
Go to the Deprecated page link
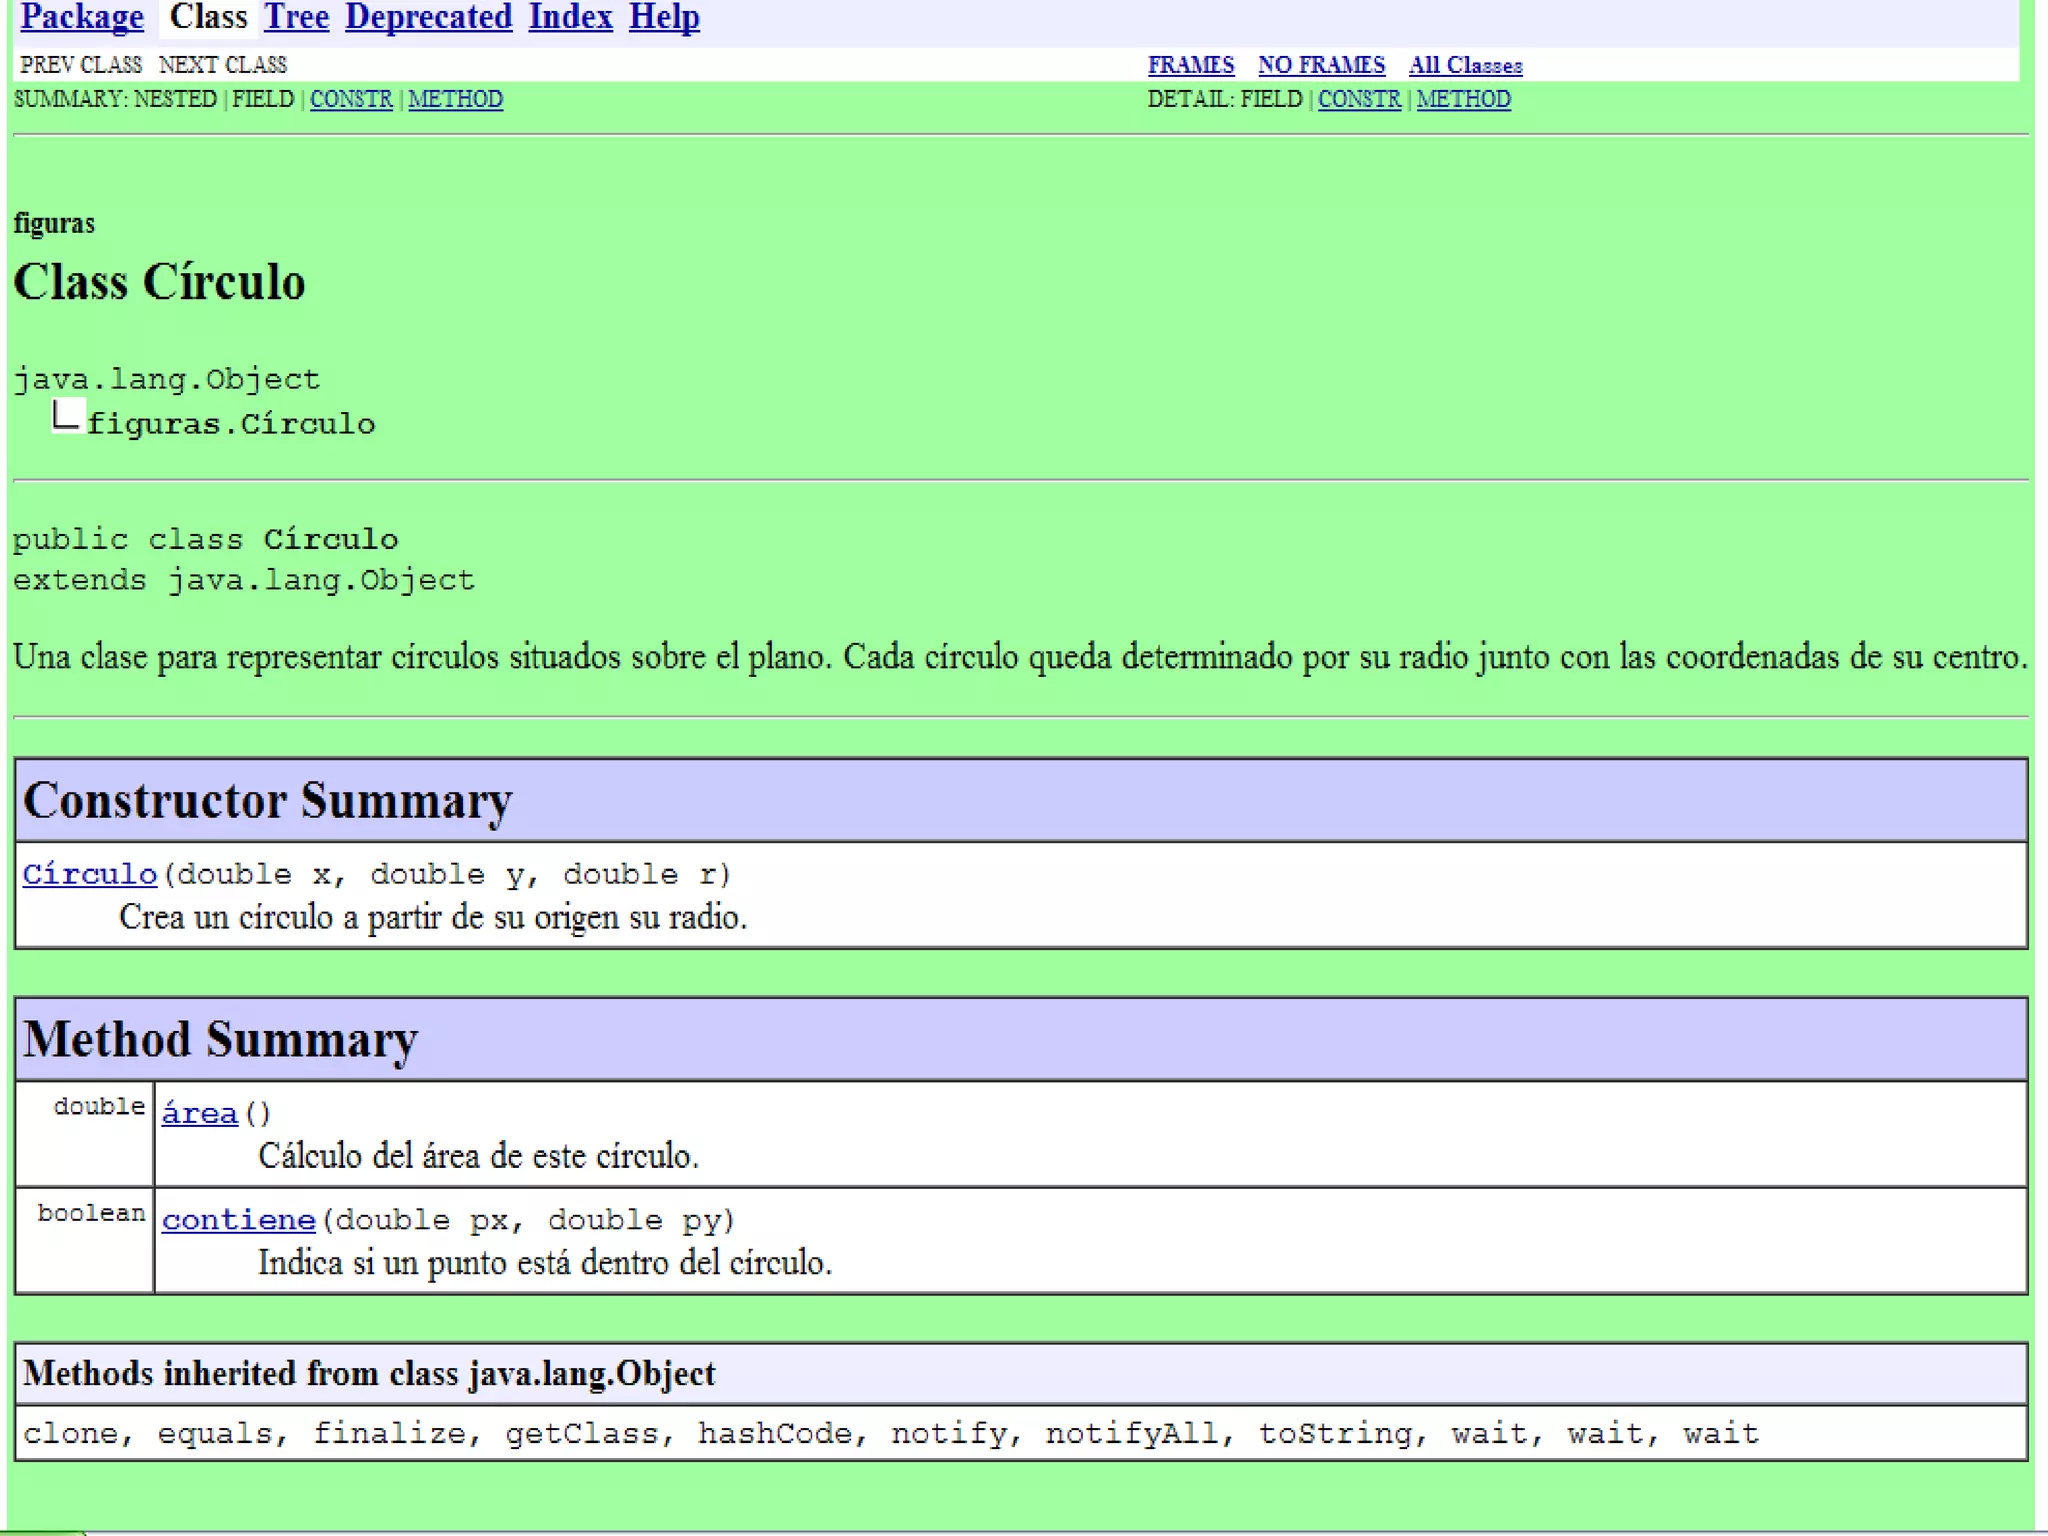click(428, 17)
